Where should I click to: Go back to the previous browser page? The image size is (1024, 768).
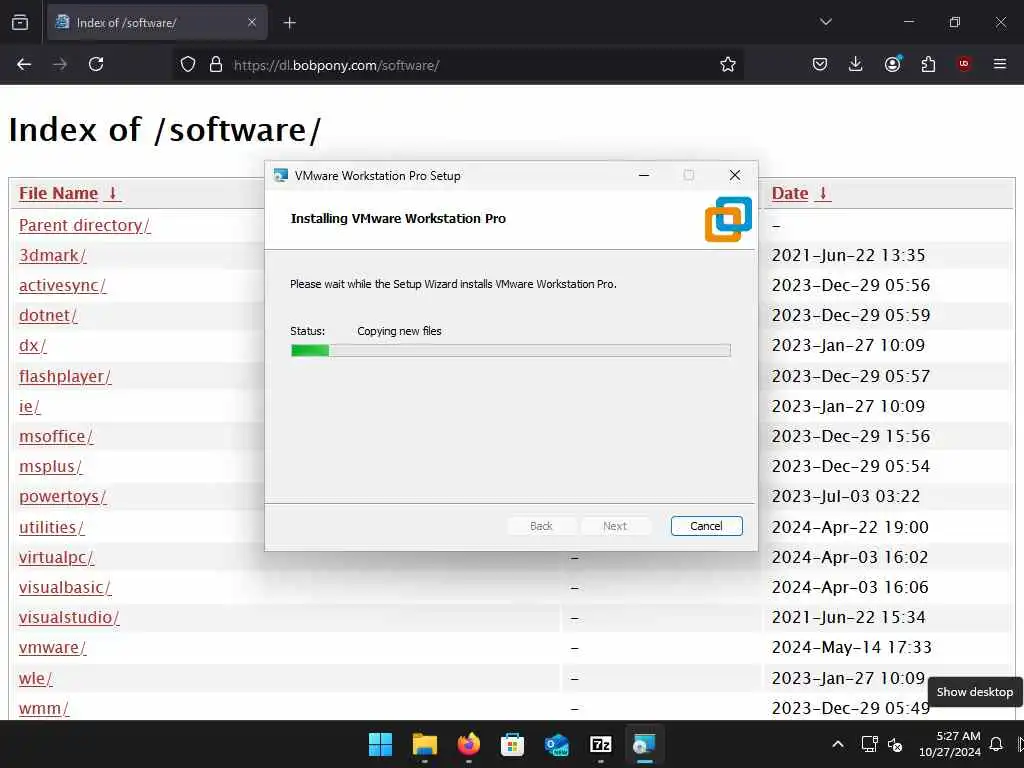point(24,64)
